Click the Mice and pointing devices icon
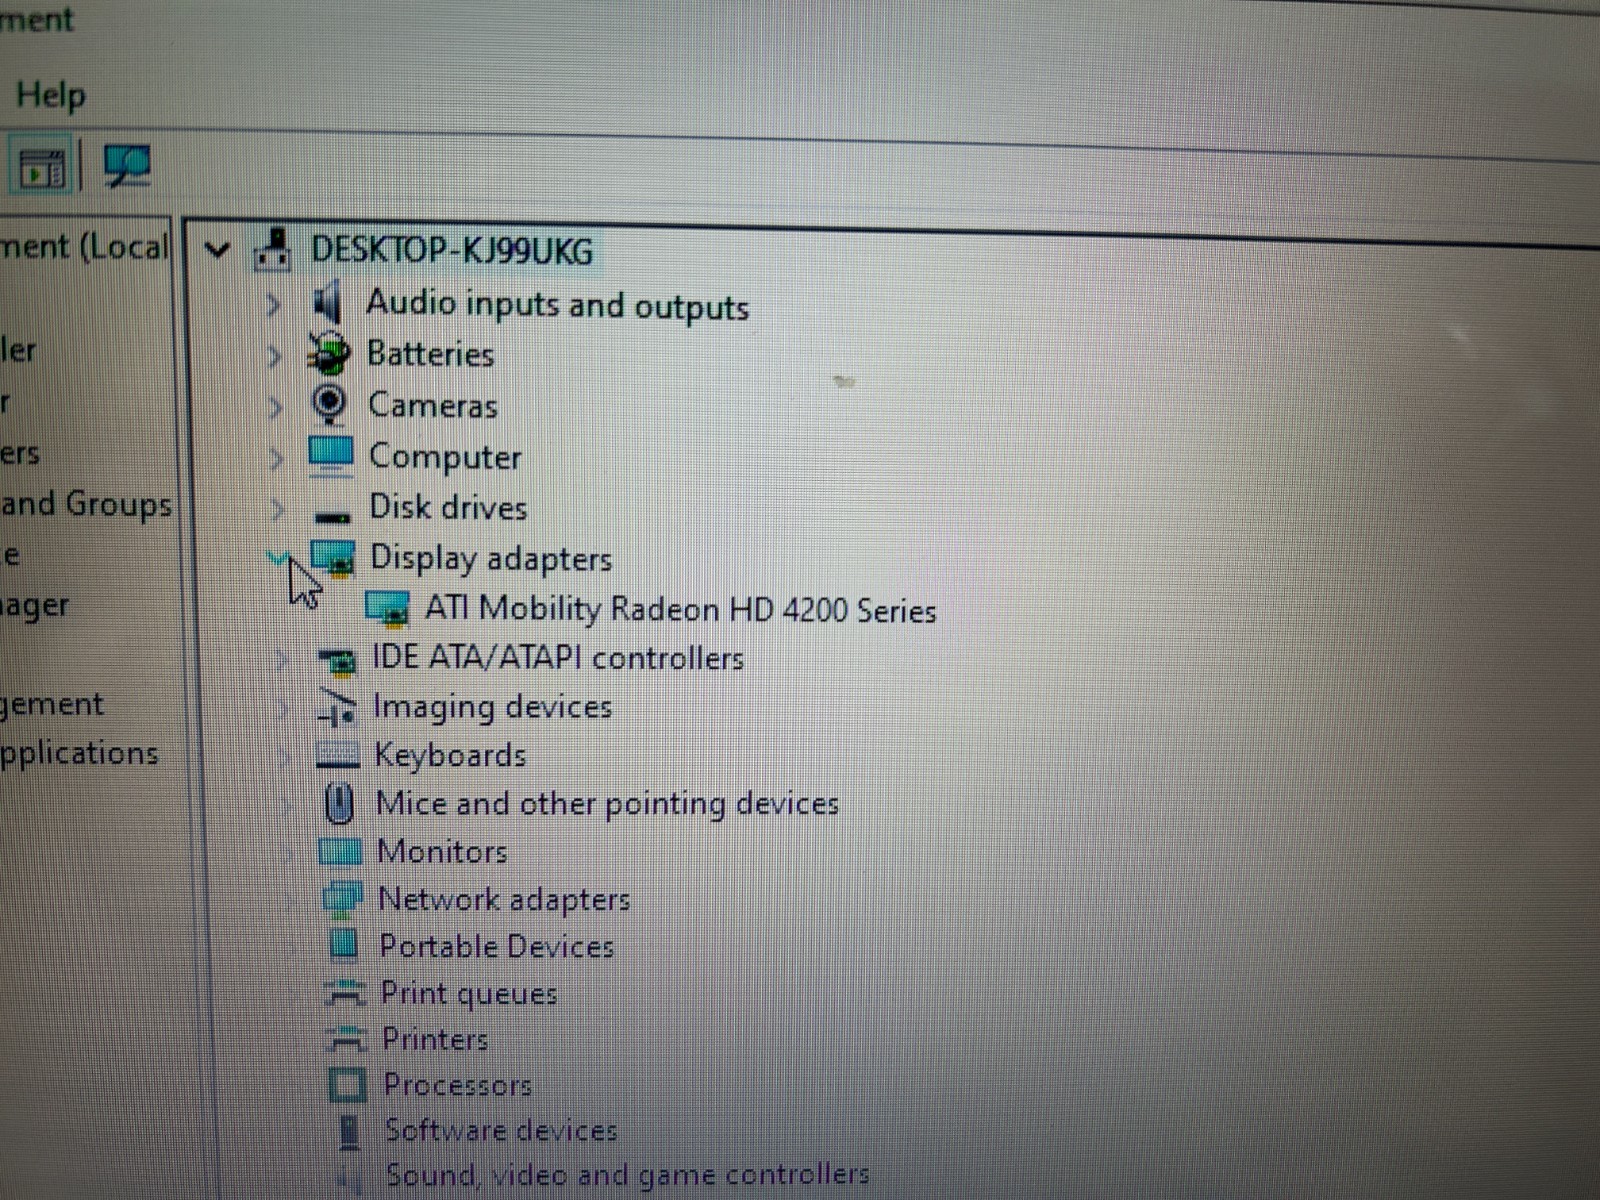Screen dimensions: 1600x1200 [340, 803]
